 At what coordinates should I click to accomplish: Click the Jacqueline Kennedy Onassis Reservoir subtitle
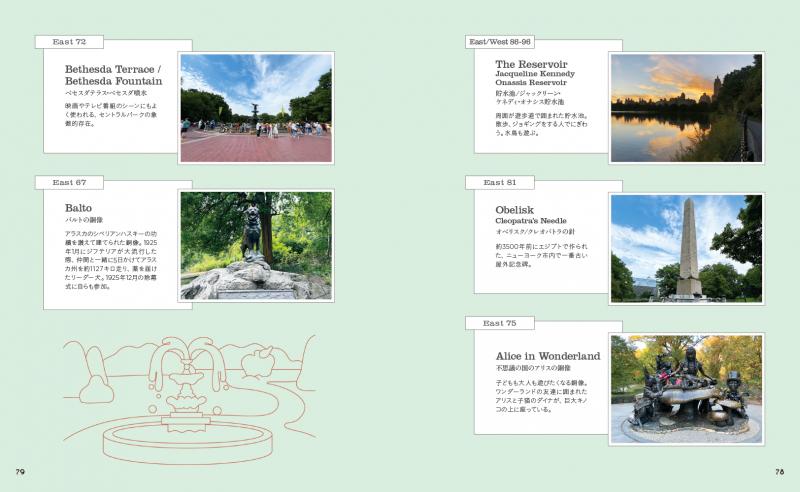coord(535,78)
